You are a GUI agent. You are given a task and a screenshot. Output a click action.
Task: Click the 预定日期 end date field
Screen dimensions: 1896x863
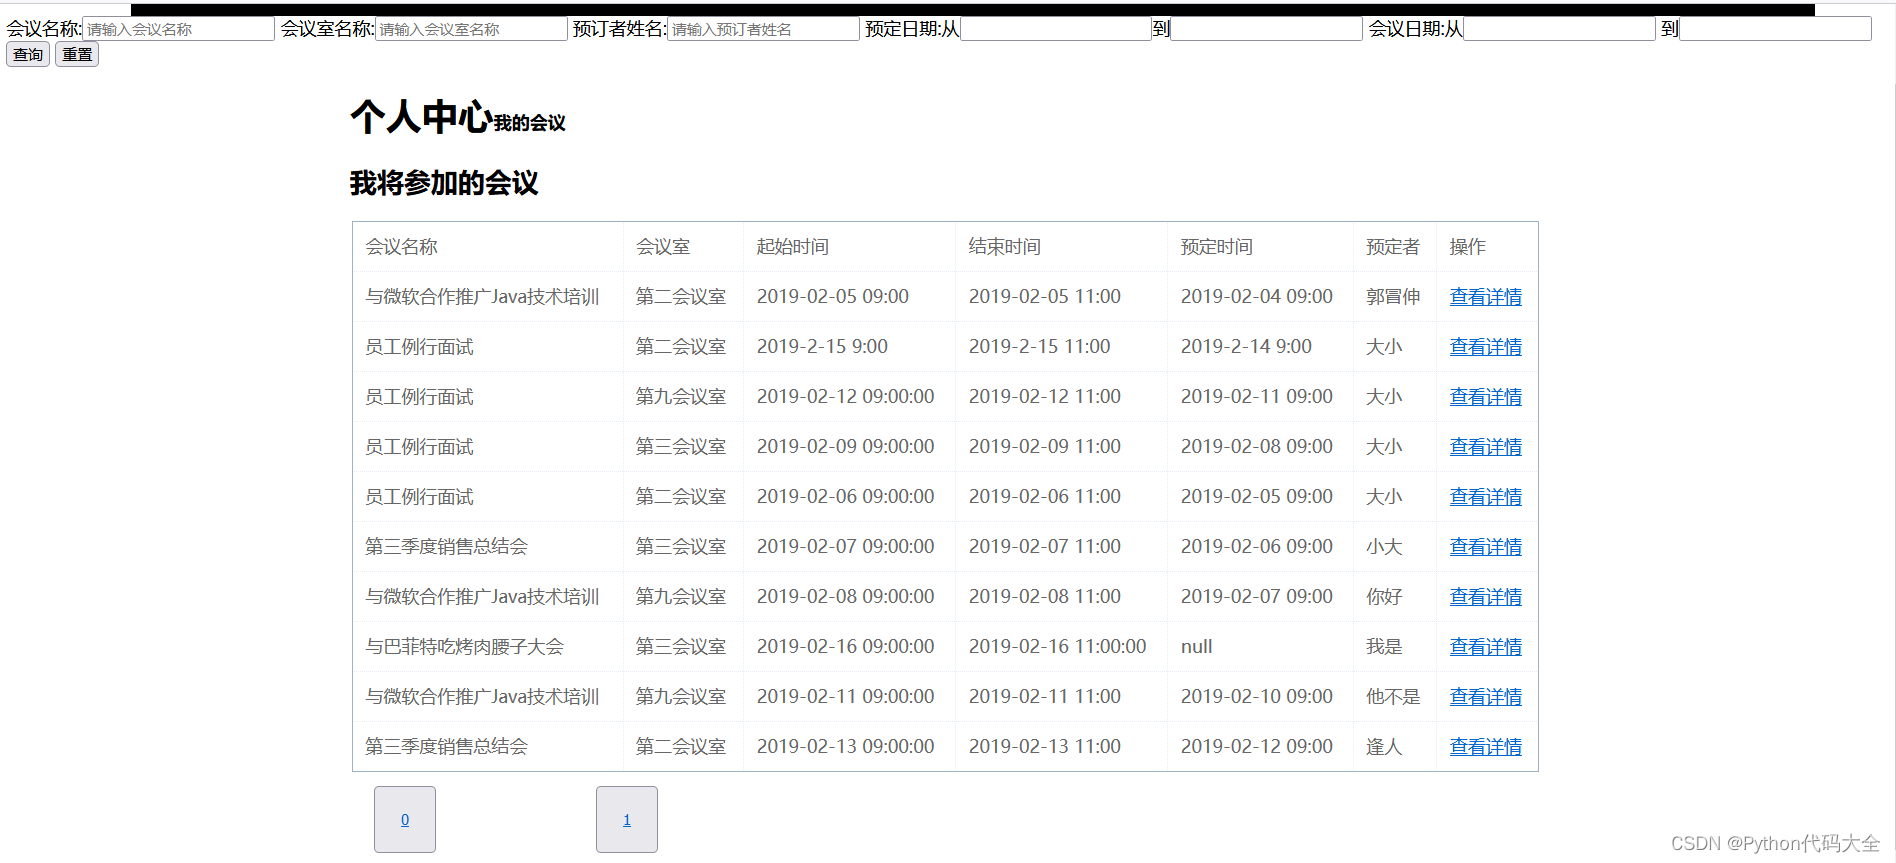[1266, 29]
